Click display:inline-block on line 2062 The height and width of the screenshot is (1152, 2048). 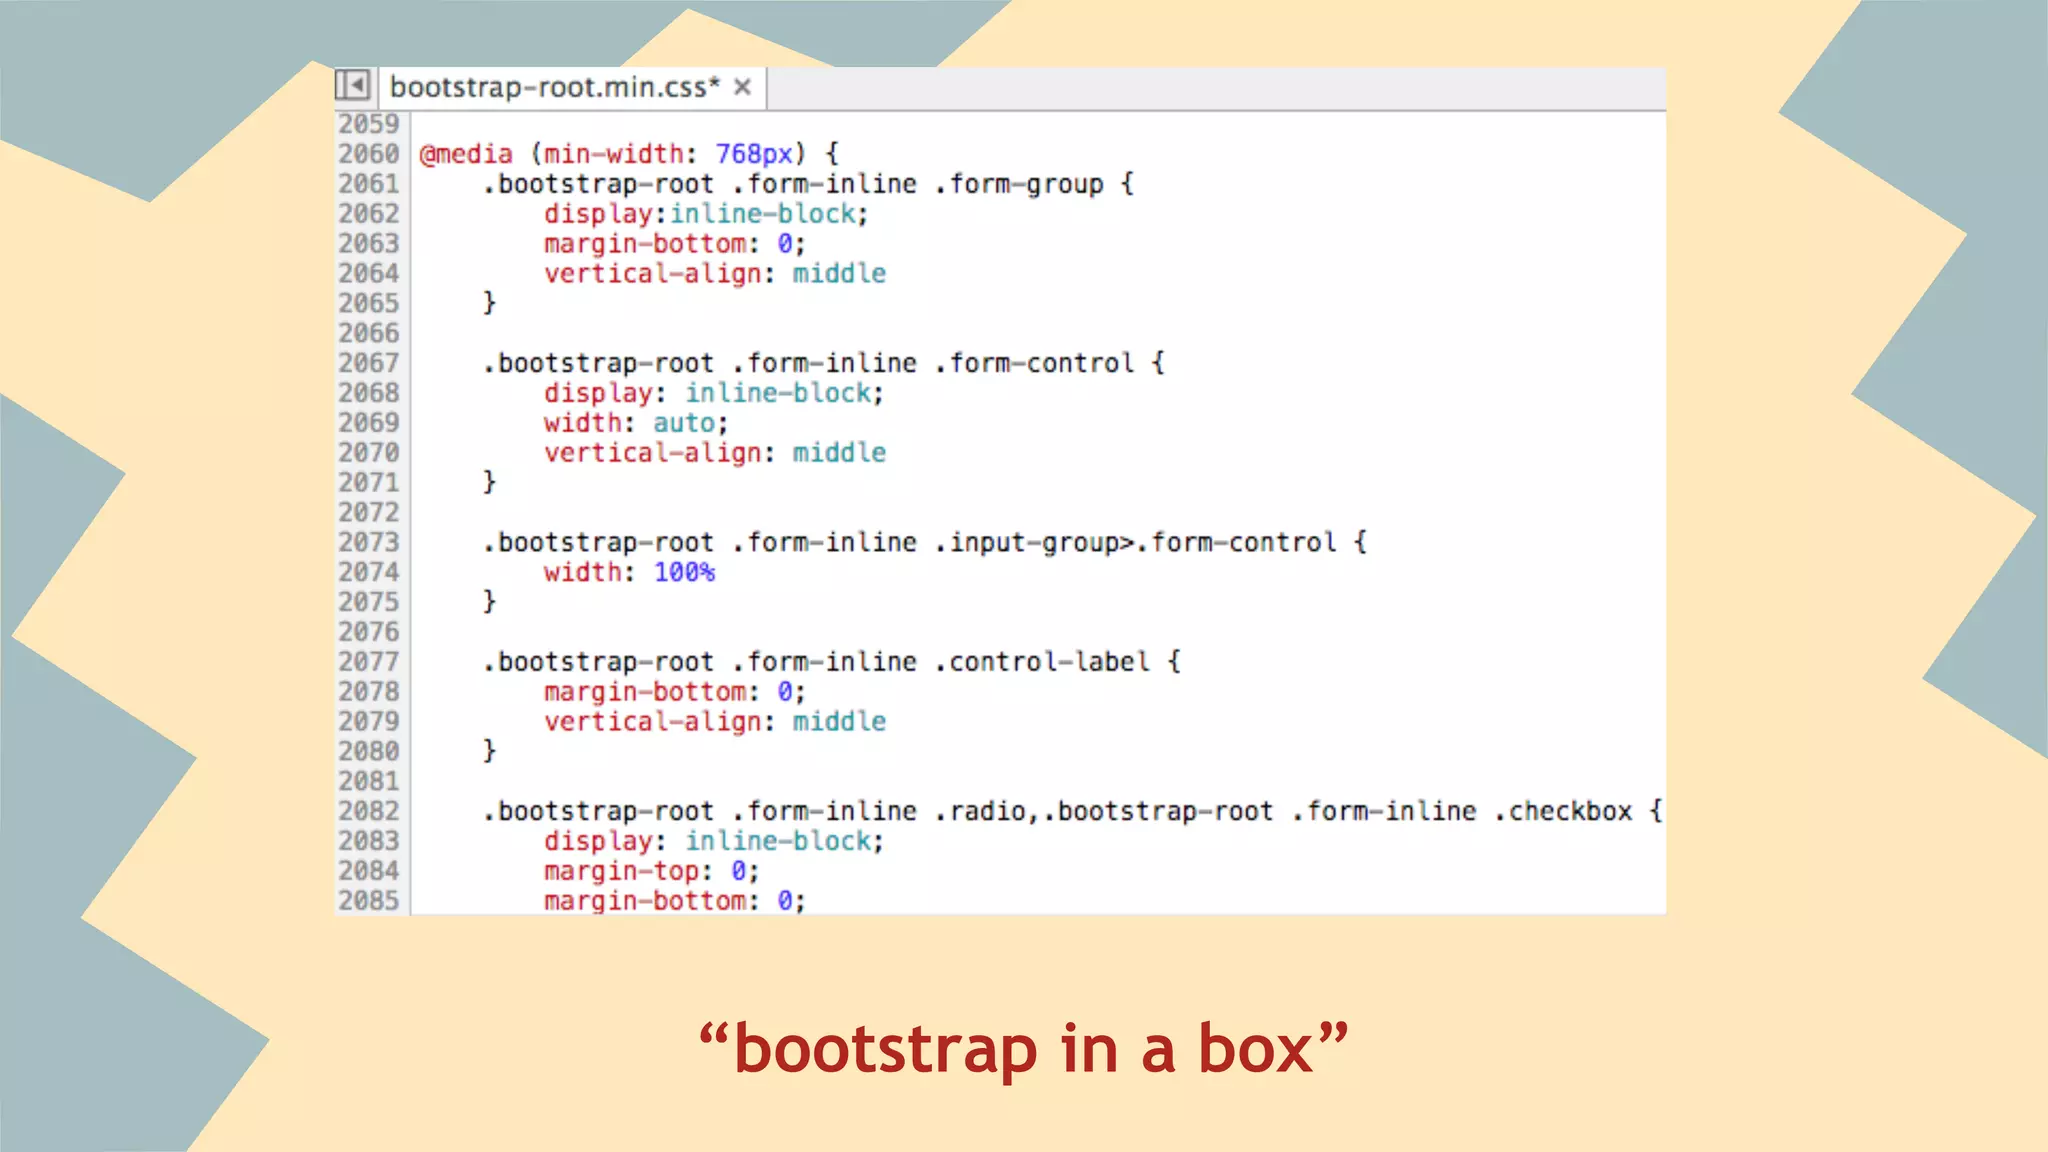[x=705, y=215]
